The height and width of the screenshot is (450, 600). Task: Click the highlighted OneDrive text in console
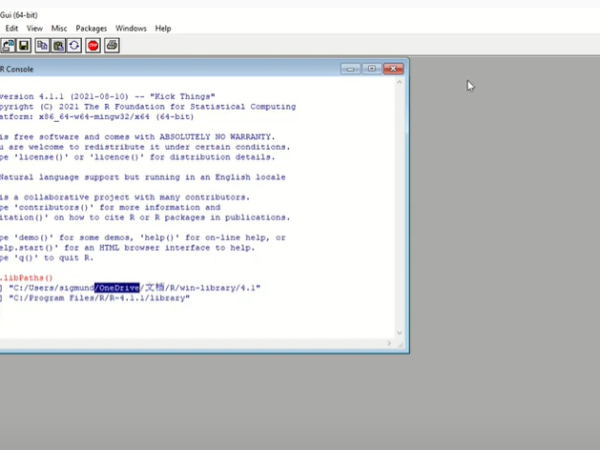[117, 288]
